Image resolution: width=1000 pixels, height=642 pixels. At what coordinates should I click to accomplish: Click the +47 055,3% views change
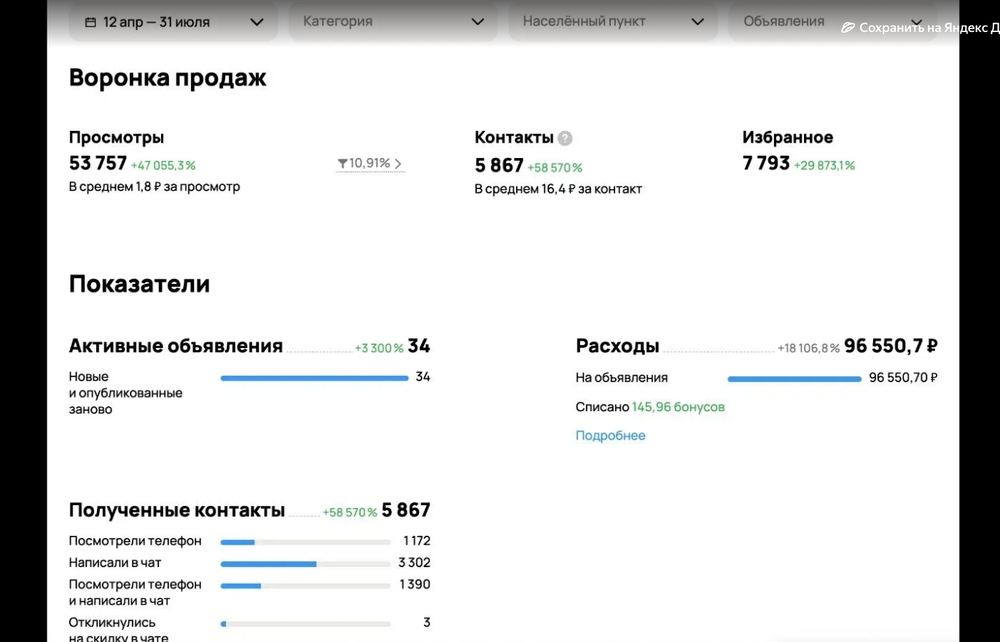click(x=163, y=166)
